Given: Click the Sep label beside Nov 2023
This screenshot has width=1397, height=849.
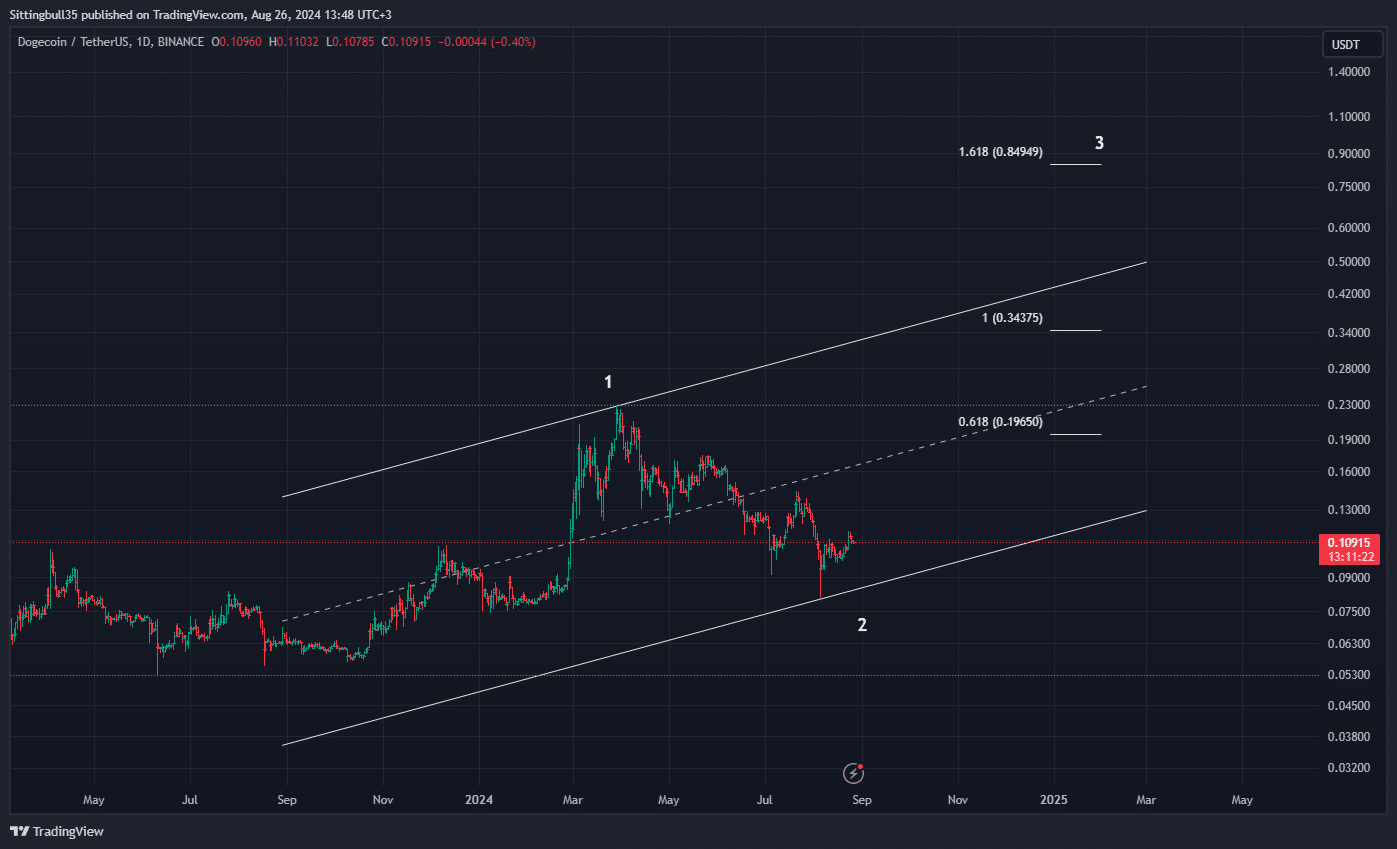Looking at the screenshot, I should click(x=286, y=800).
